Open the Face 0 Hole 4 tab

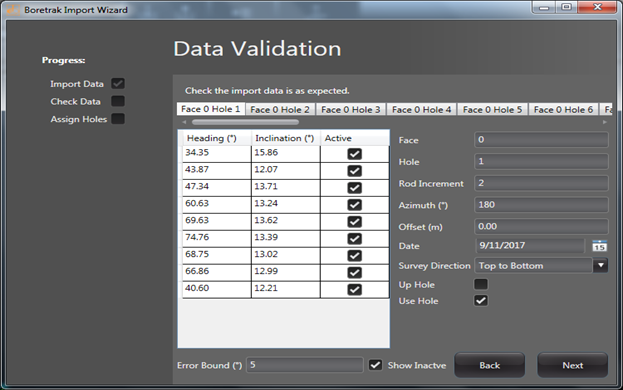[x=422, y=110]
